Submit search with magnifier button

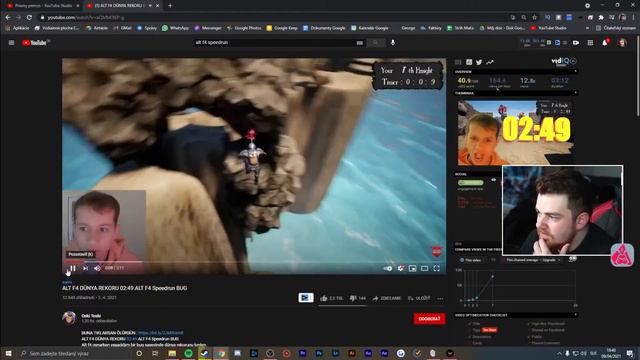point(376,42)
